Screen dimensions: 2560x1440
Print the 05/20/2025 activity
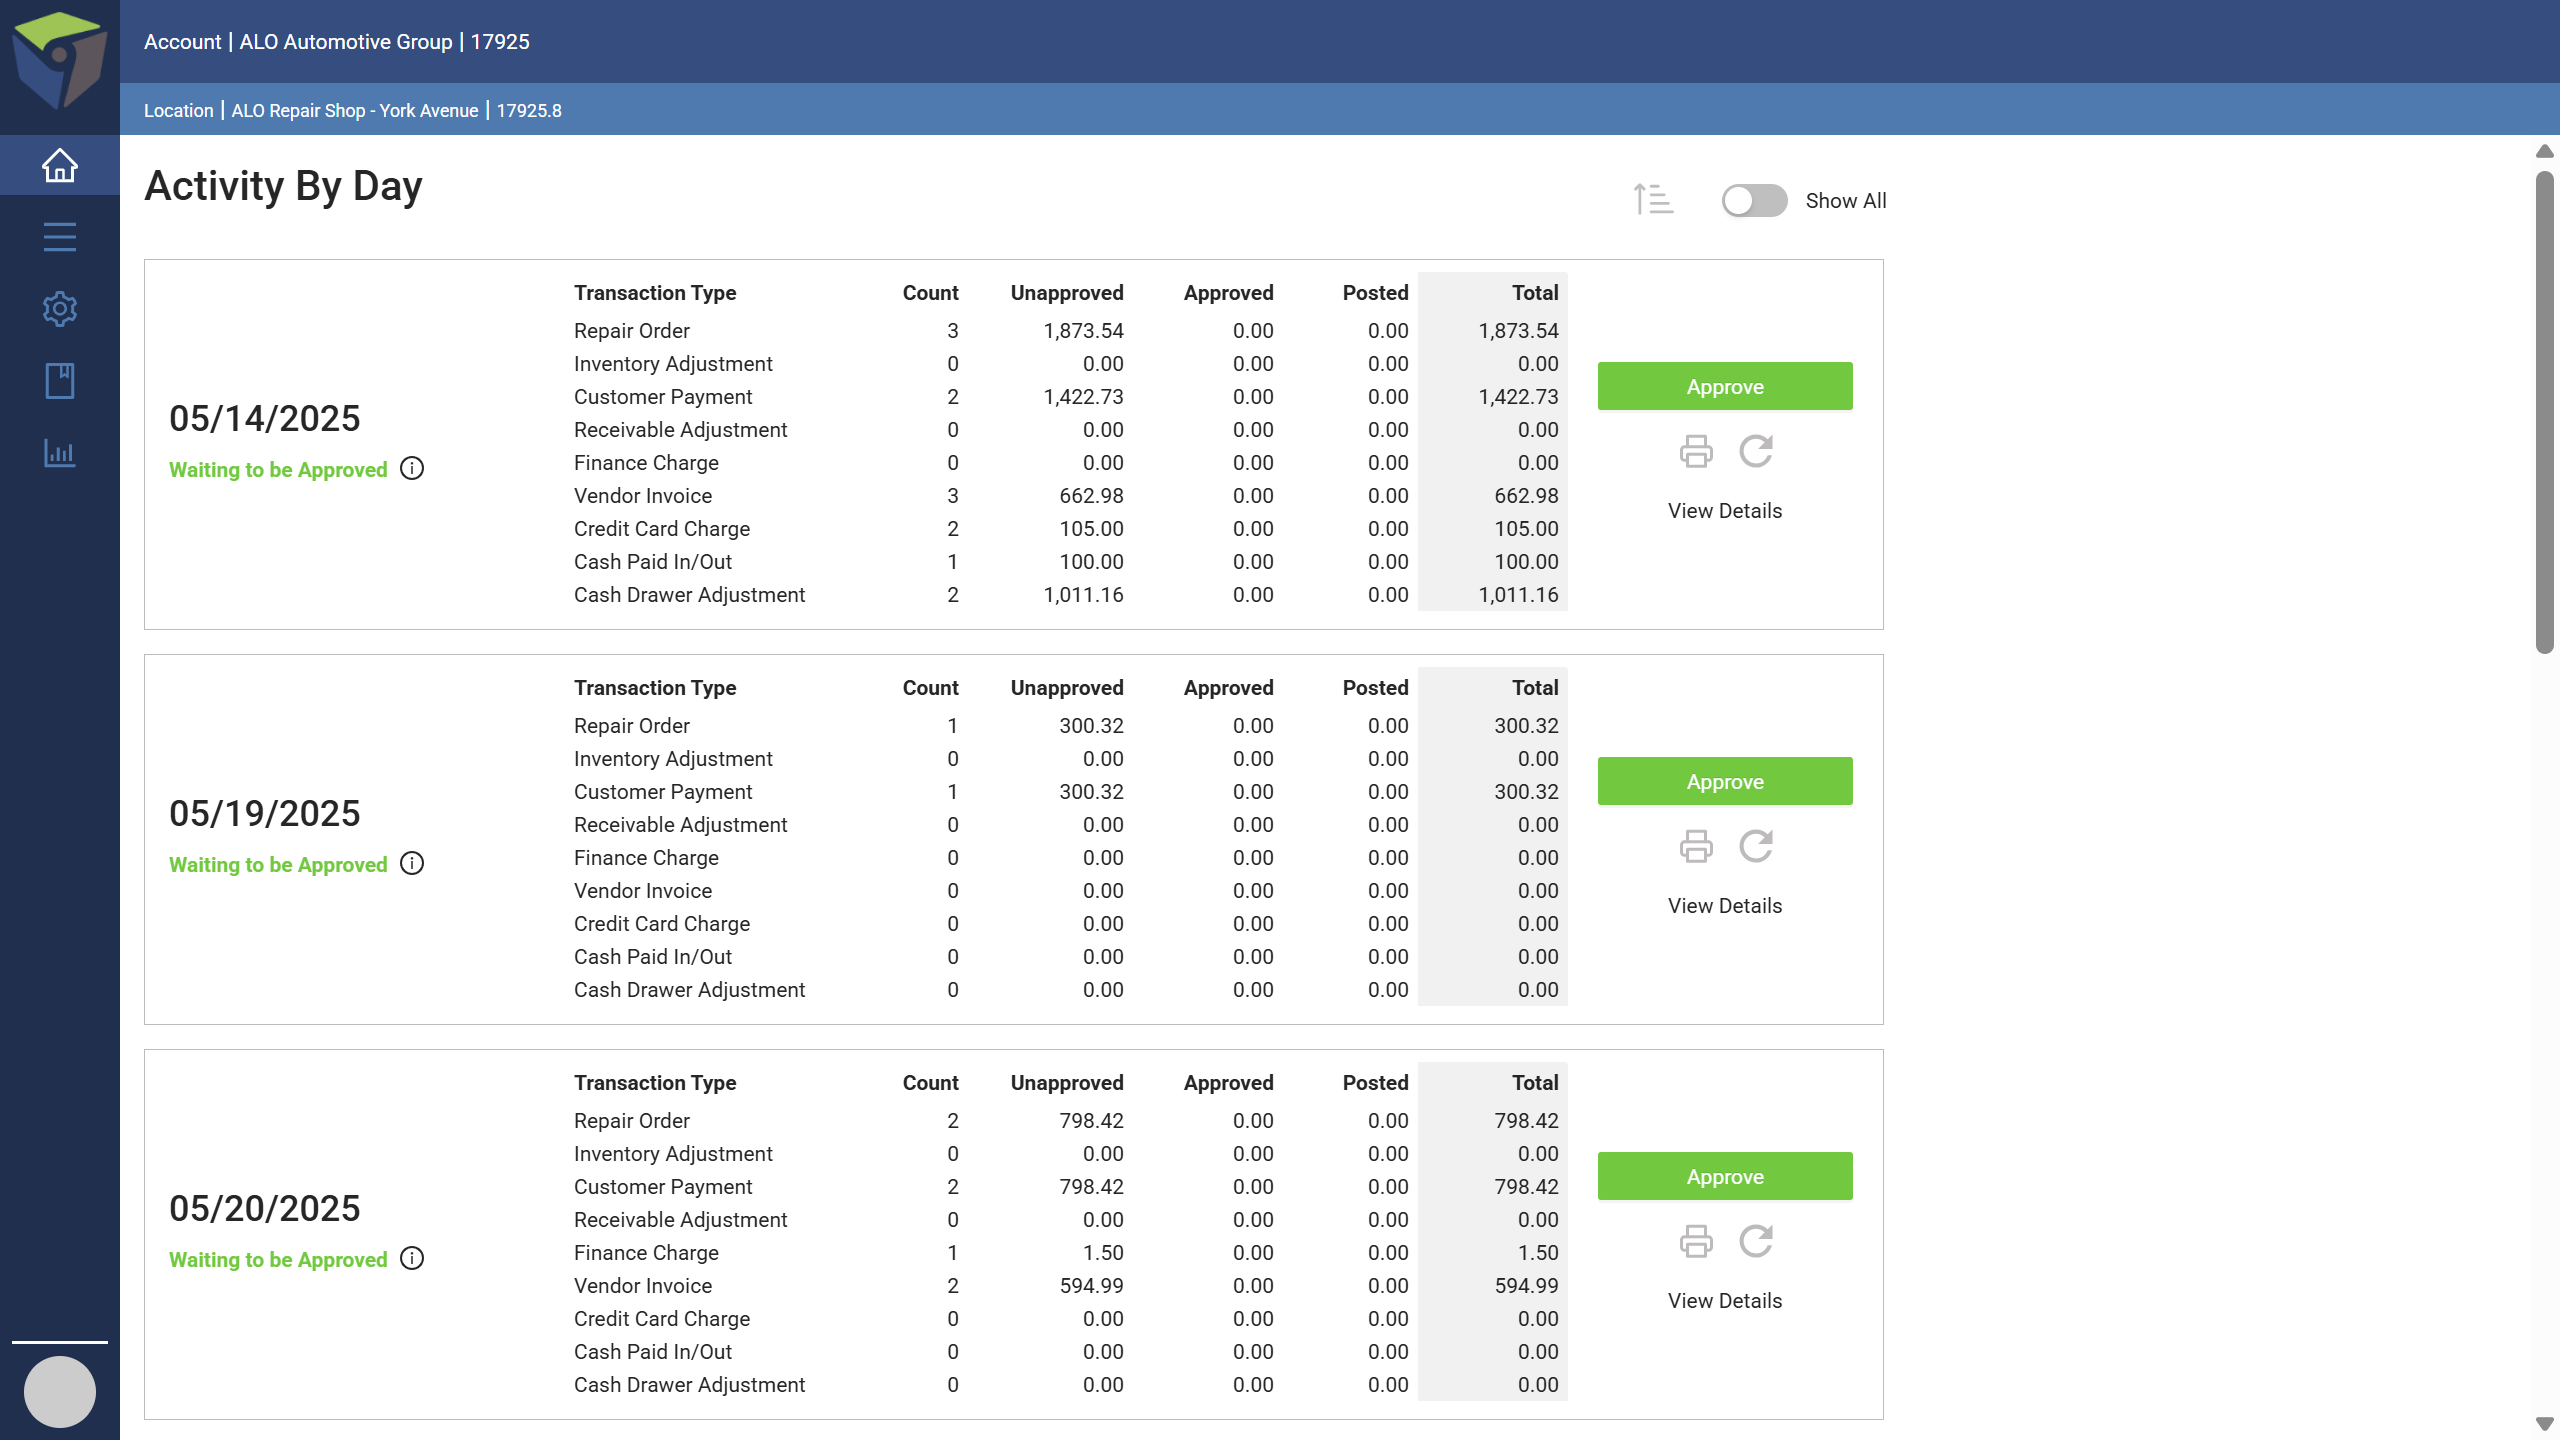tap(1696, 1242)
